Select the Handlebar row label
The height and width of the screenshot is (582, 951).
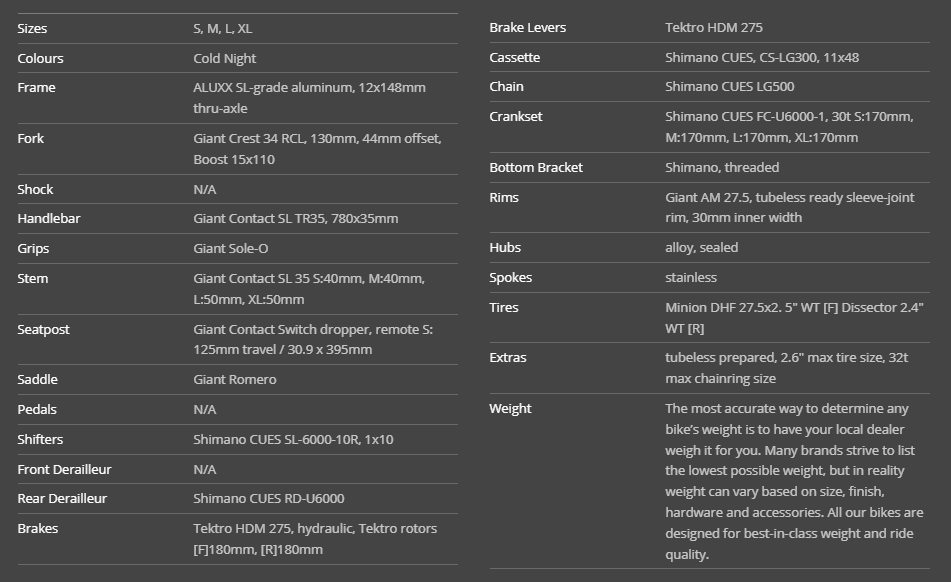coord(49,219)
